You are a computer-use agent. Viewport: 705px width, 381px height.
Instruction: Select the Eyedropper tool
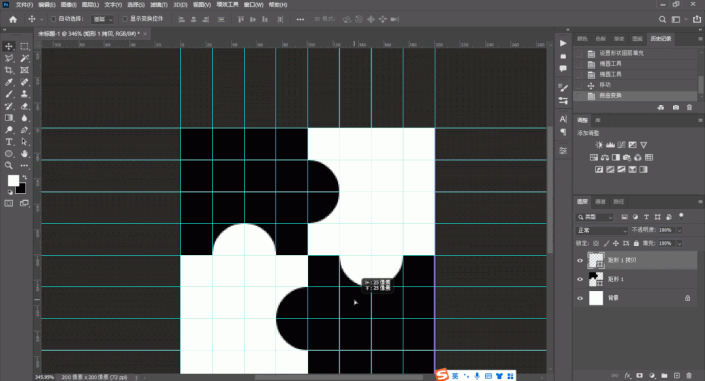coord(9,82)
